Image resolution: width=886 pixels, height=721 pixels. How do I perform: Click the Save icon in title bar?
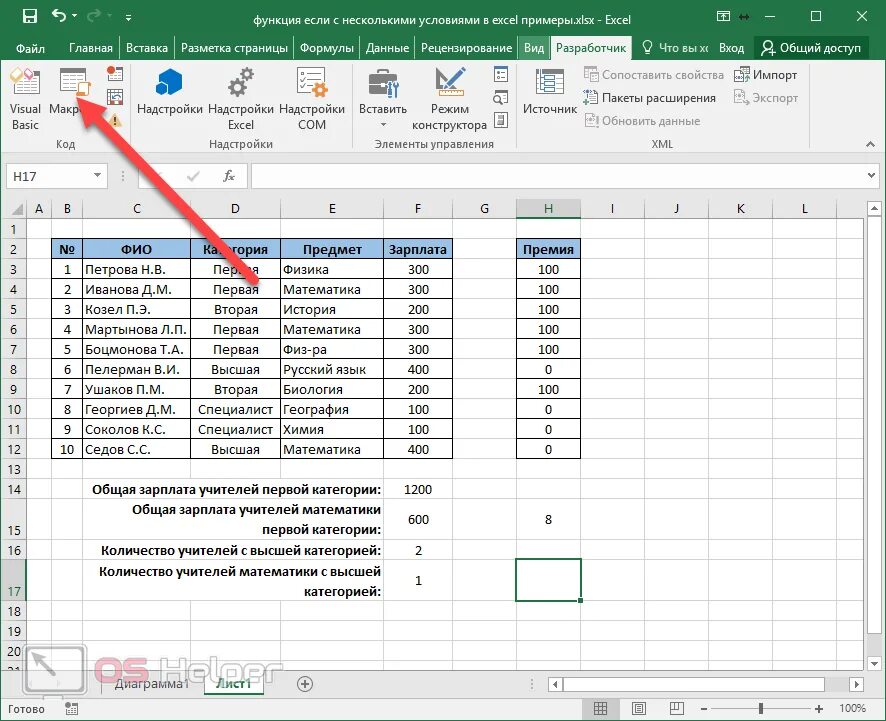tap(29, 16)
